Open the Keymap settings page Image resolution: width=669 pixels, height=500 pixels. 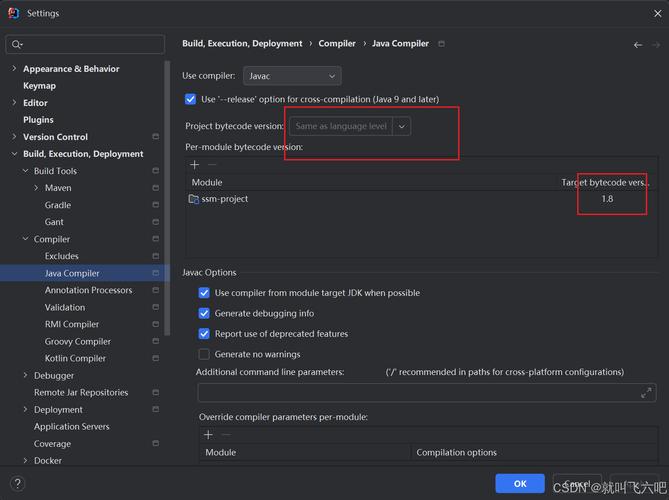[39, 86]
